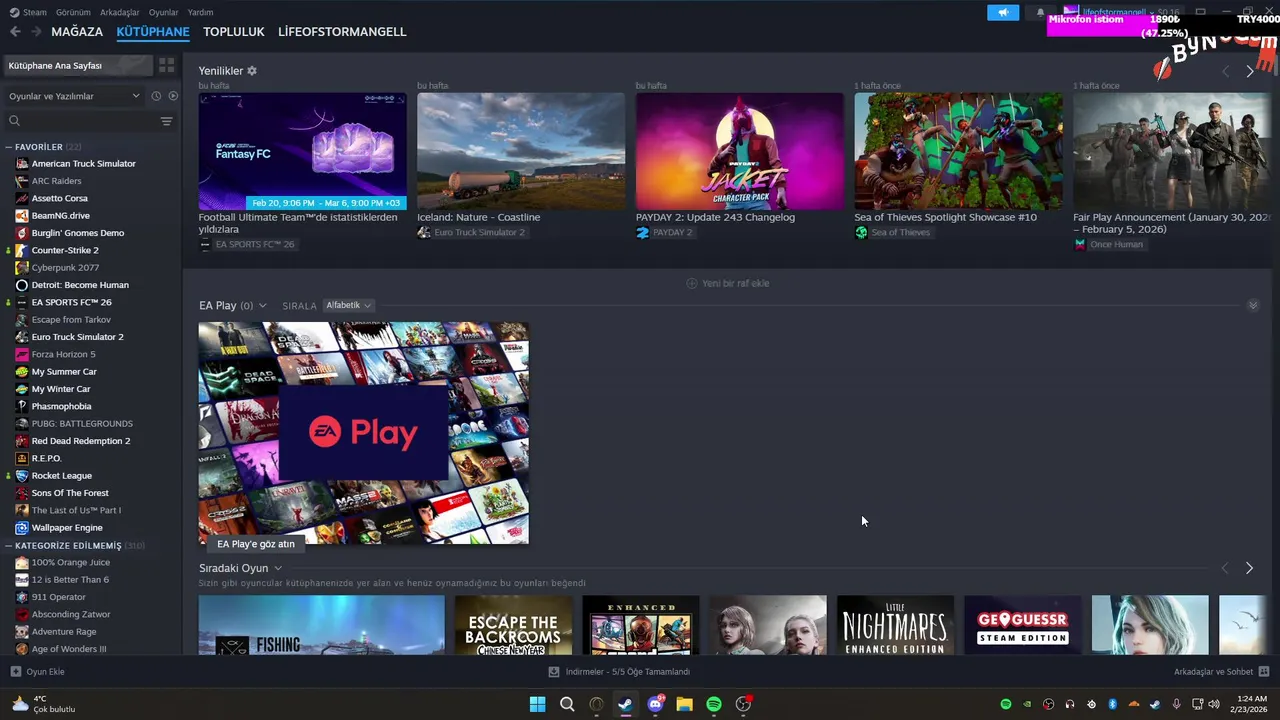Select Phasmophobia in library list
This screenshot has width=1280, height=720.
pos(61,406)
